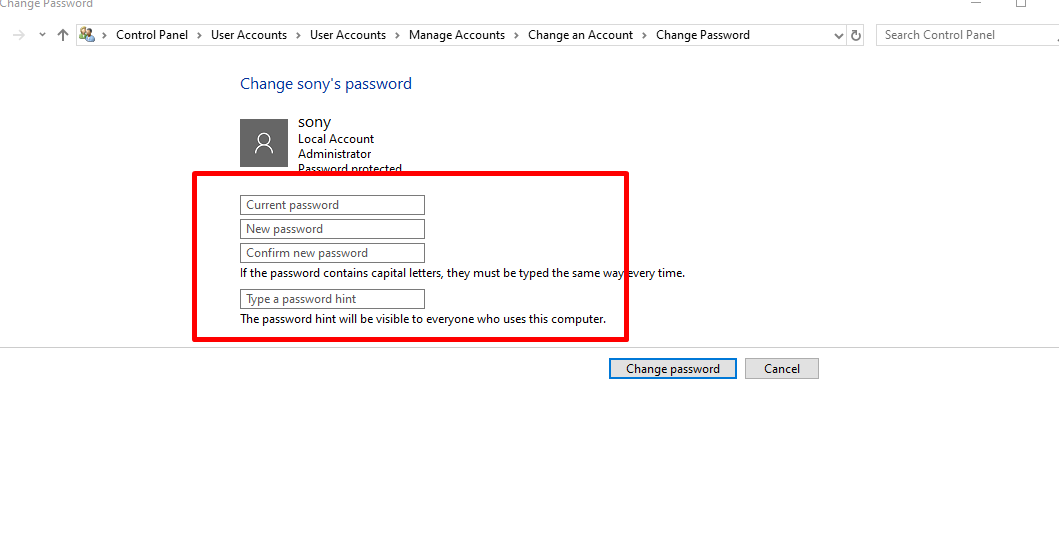Focus the Current password field
1059x546 pixels.
pos(332,205)
